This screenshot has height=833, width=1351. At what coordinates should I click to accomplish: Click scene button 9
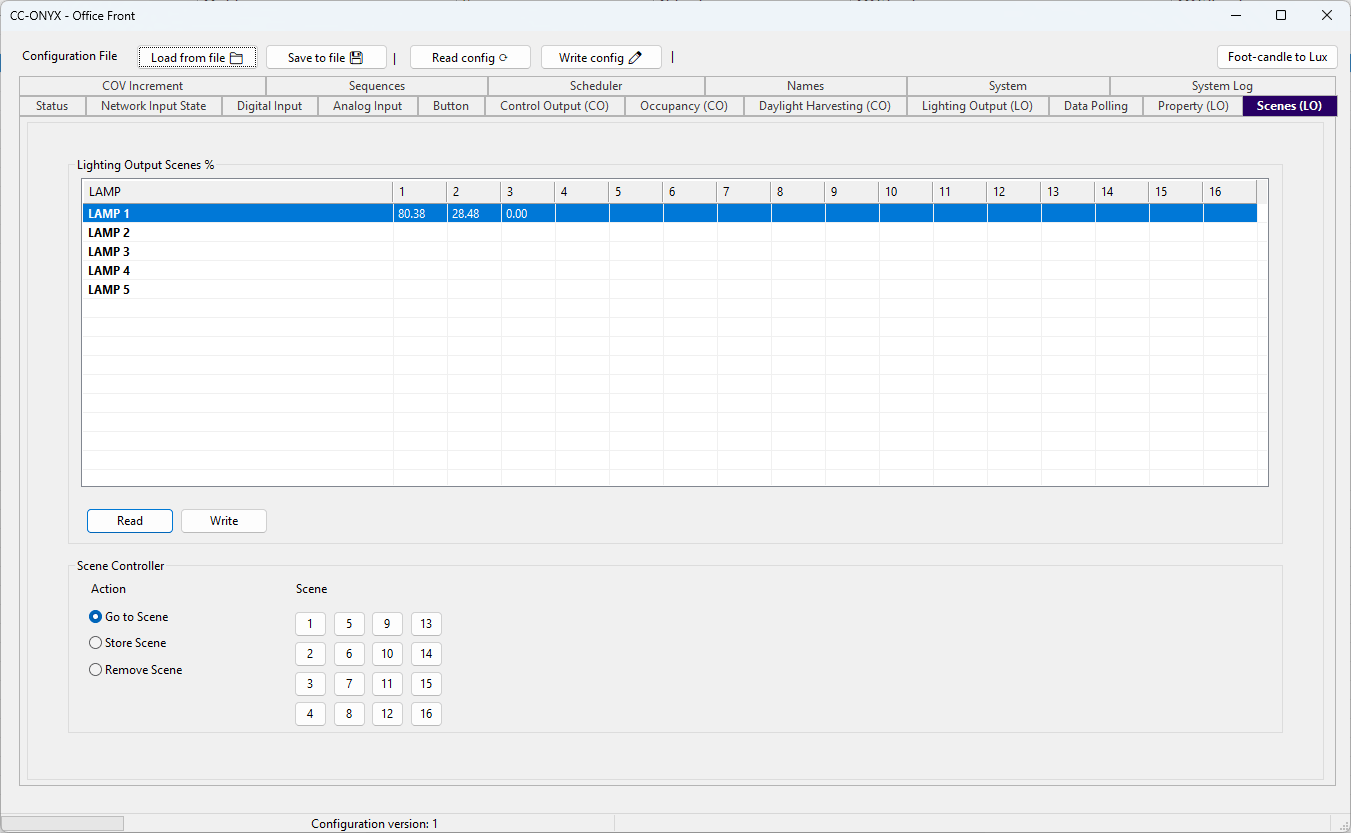coord(387,624)
